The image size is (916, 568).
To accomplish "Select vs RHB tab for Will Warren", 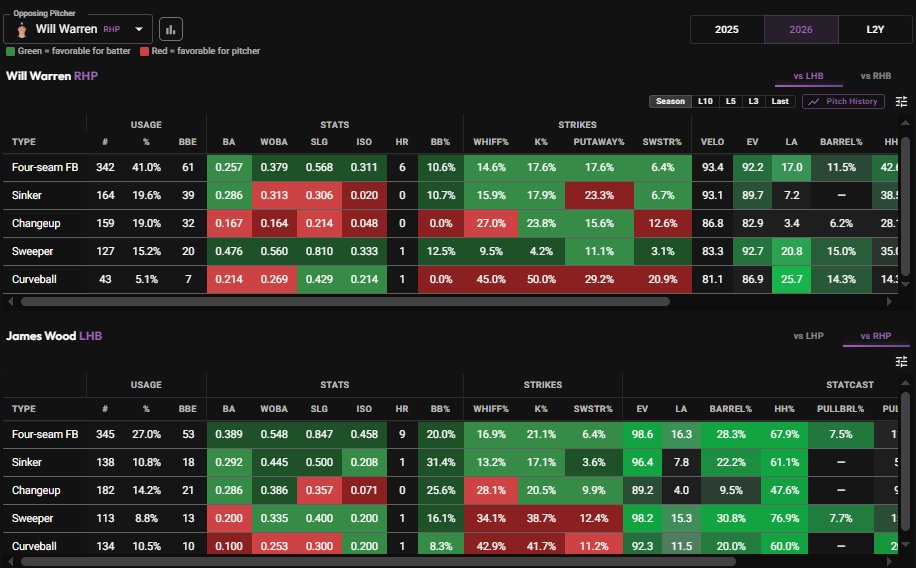I will (876, 76).
